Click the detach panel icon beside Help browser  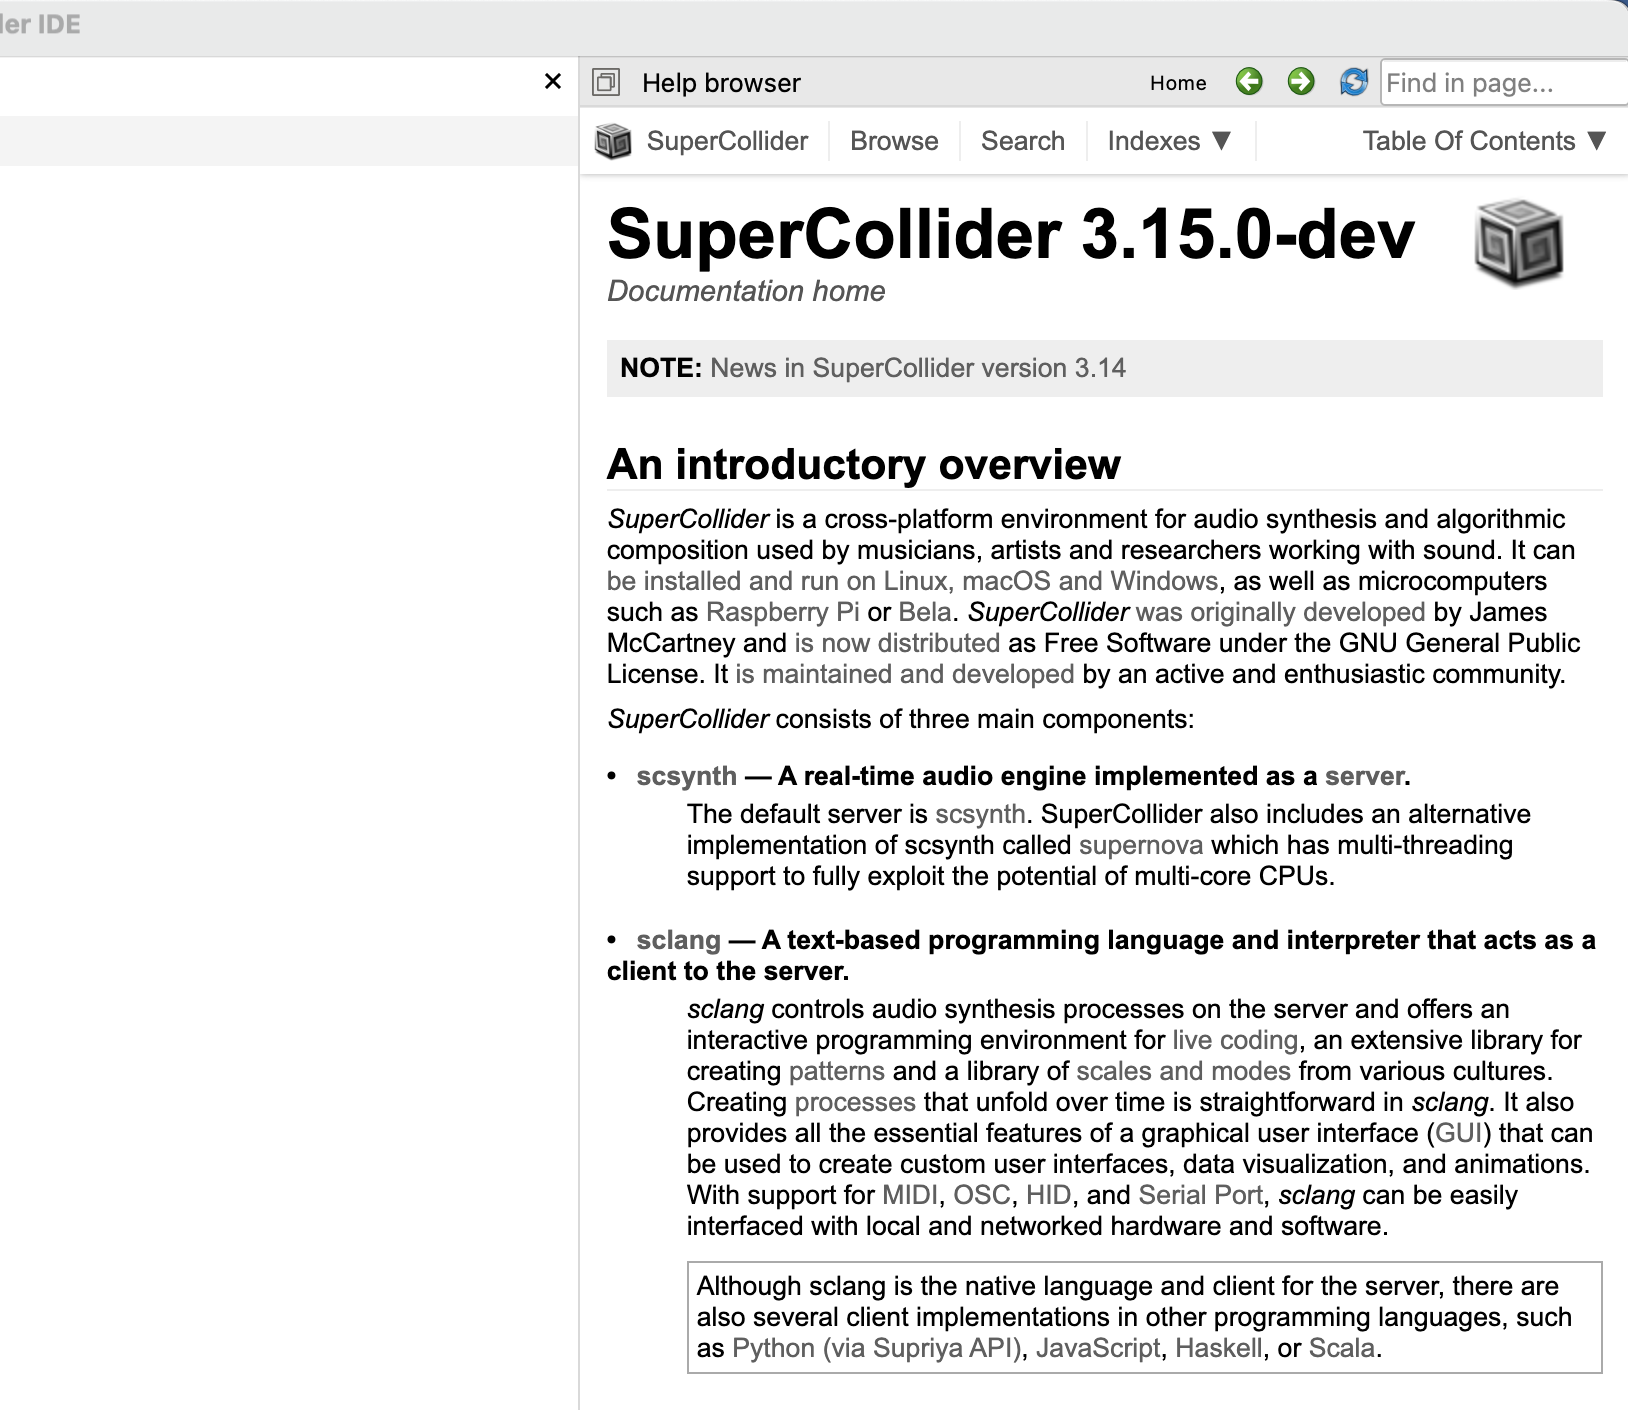pos(606,82)
